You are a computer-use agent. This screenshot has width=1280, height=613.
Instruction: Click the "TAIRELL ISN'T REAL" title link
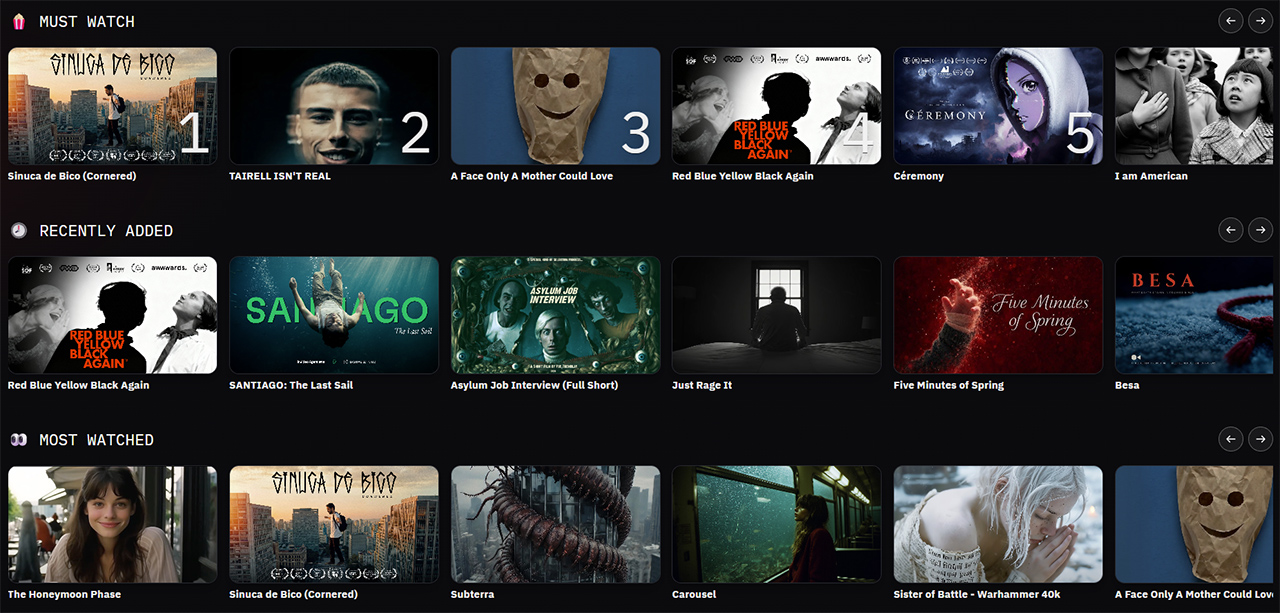(x=280, y=176)
